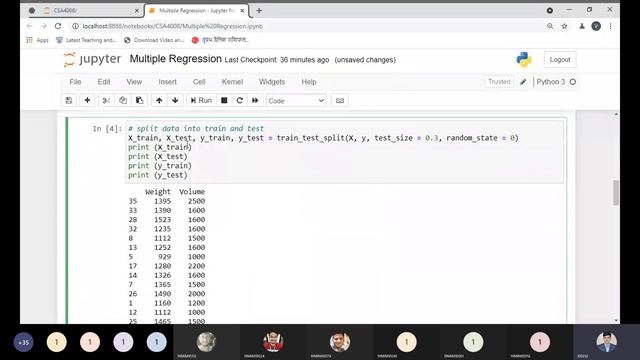Insert a cell below with the plus icon
This screenshot has height=360, width=640.
87,100
